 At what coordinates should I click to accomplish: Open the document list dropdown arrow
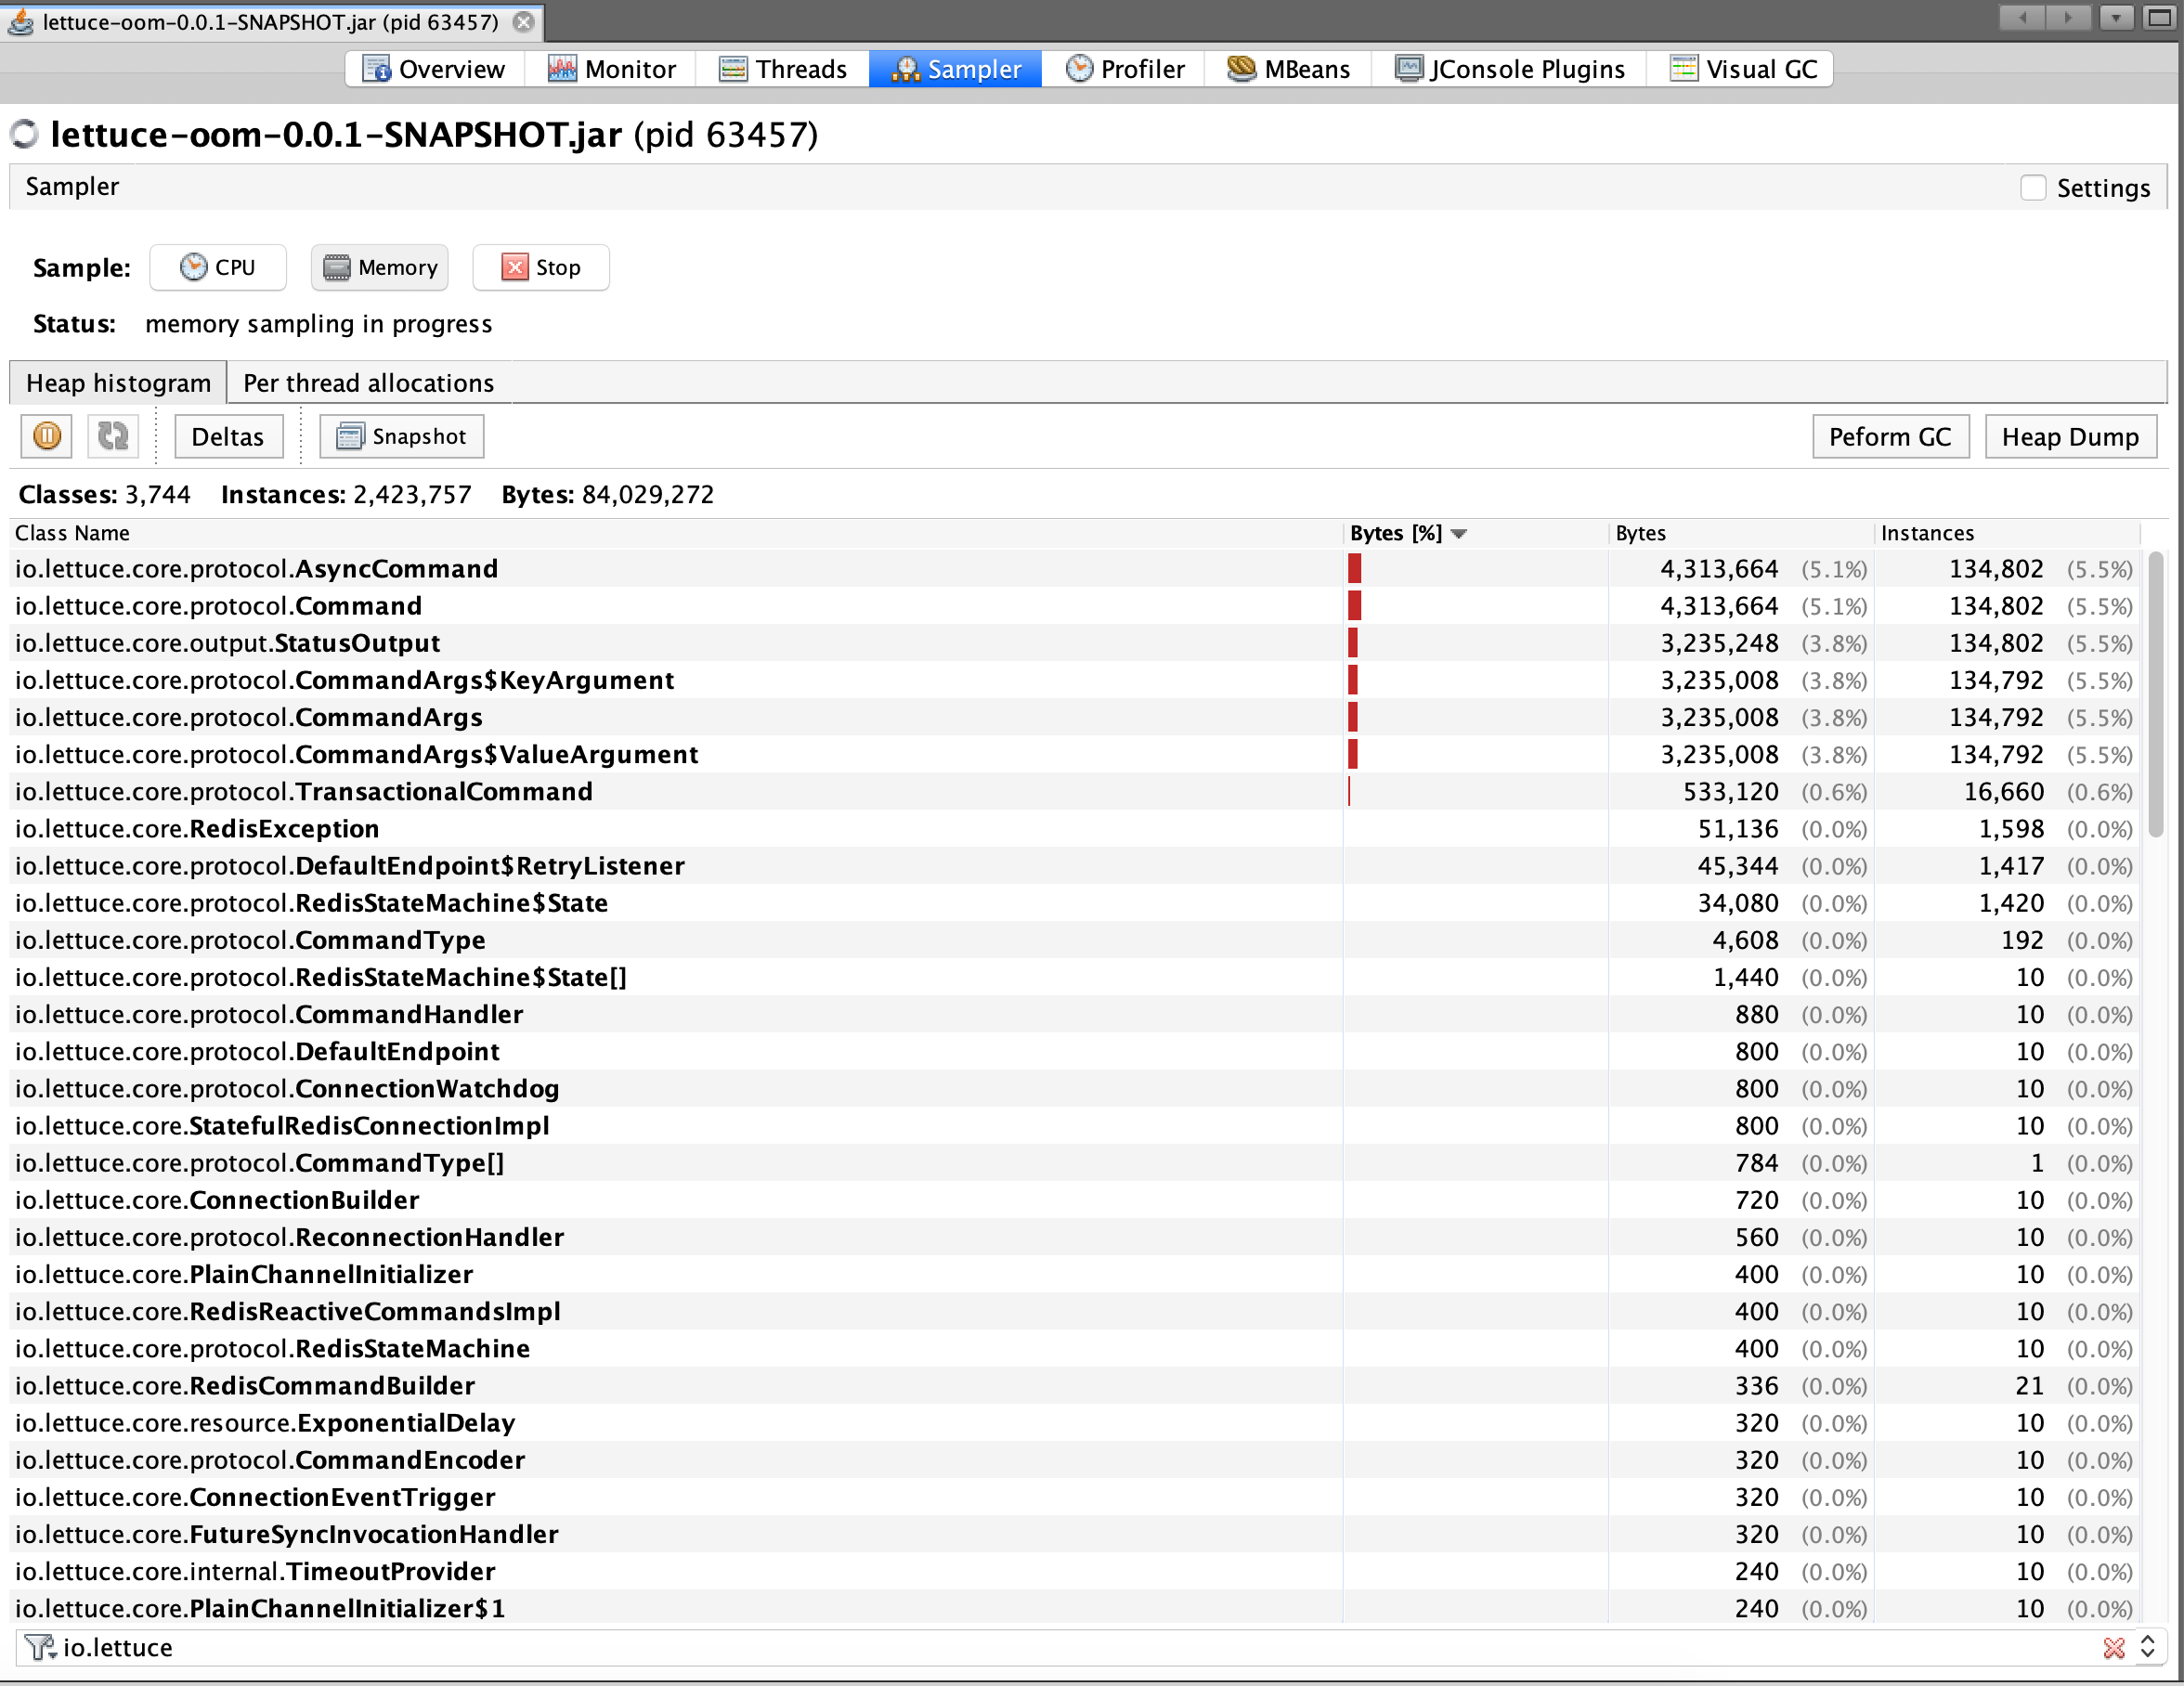[x=2115, y=17]
